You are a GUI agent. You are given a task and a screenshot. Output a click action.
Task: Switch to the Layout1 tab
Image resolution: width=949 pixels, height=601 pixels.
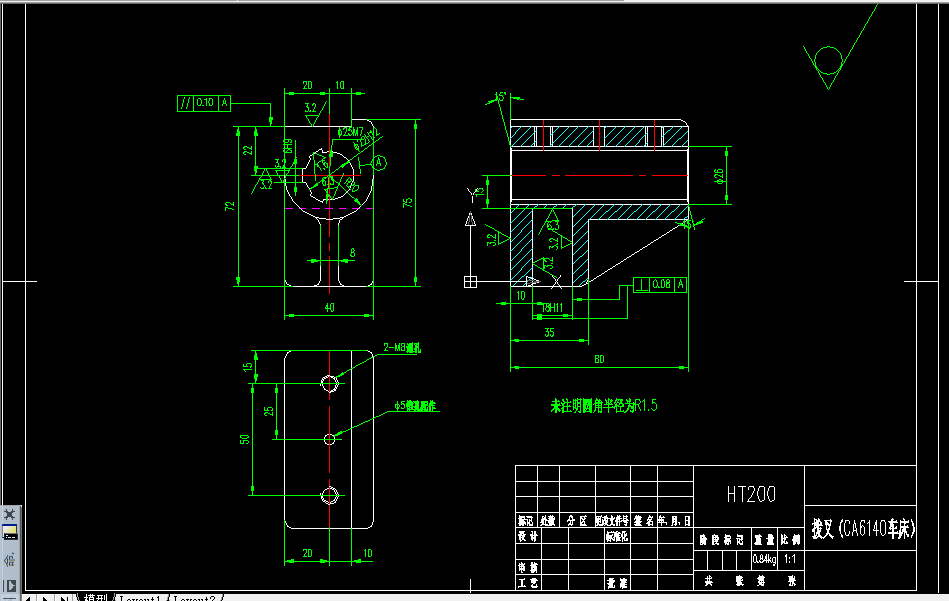[140, 597]
